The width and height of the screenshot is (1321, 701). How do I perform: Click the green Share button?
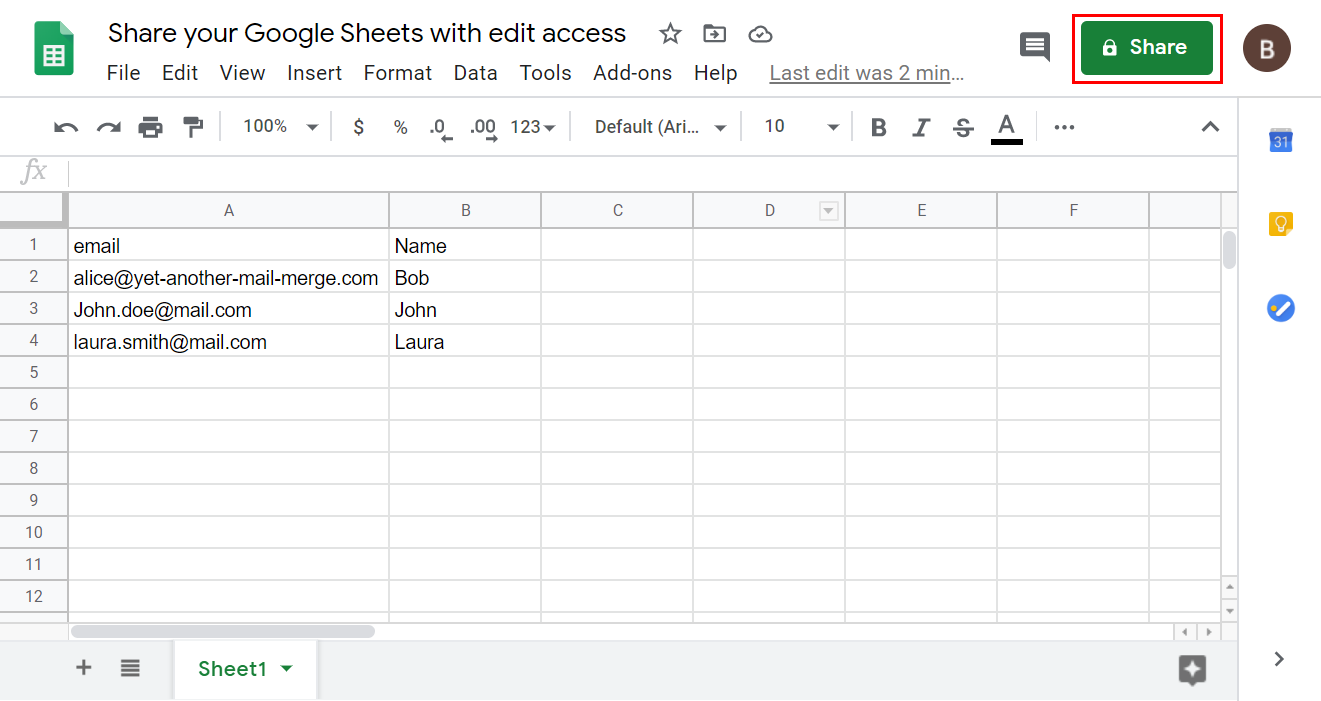(x=1146, y=48)
